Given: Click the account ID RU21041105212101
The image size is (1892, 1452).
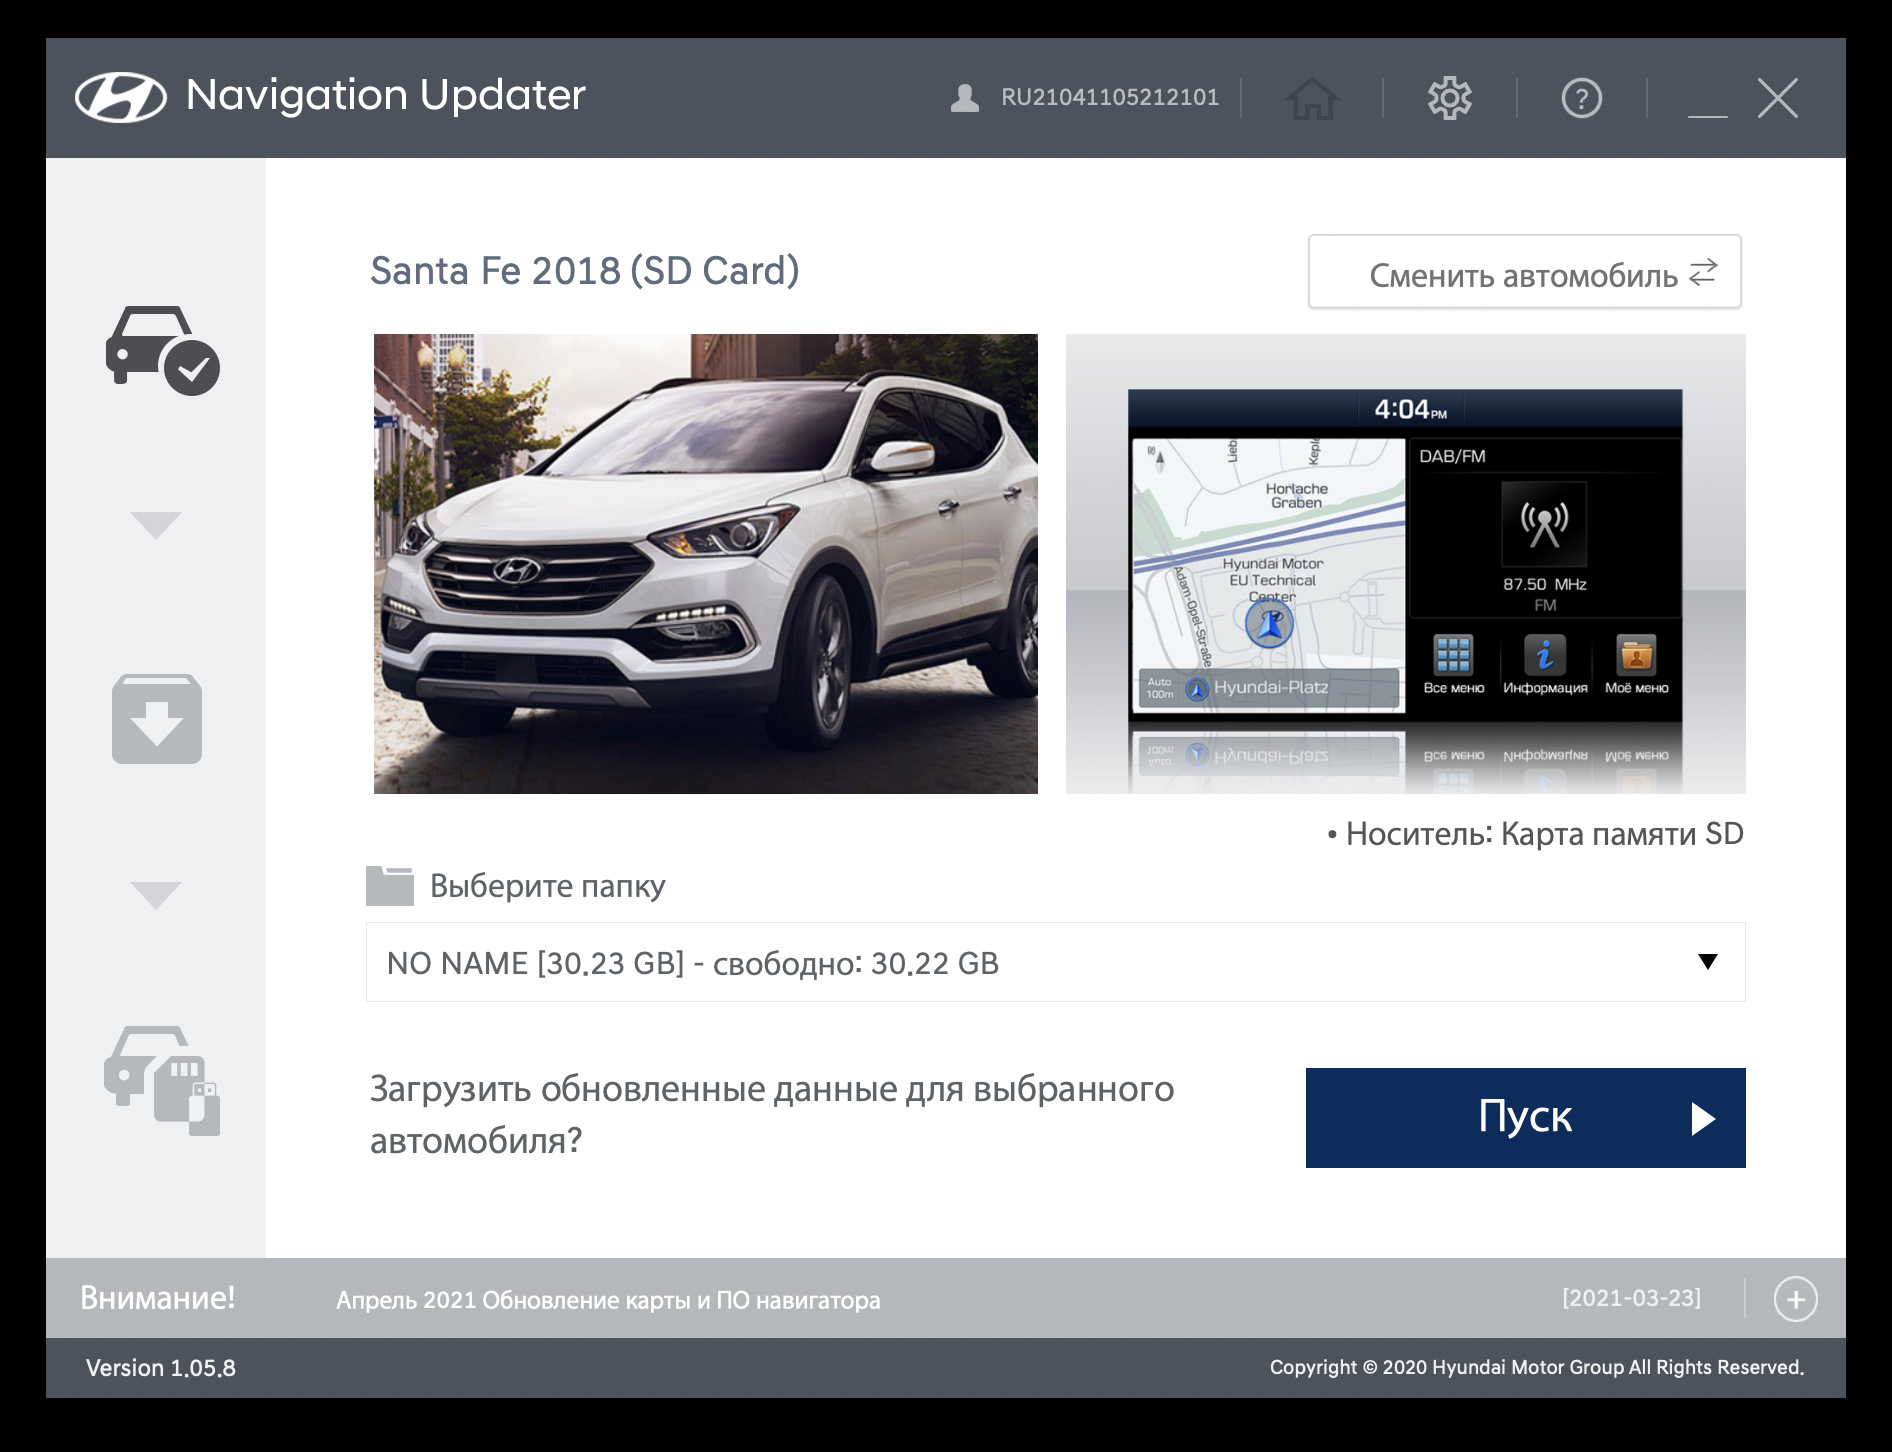Looking at the screenshot, I should pyautogui.click(x=1110, y=97).
